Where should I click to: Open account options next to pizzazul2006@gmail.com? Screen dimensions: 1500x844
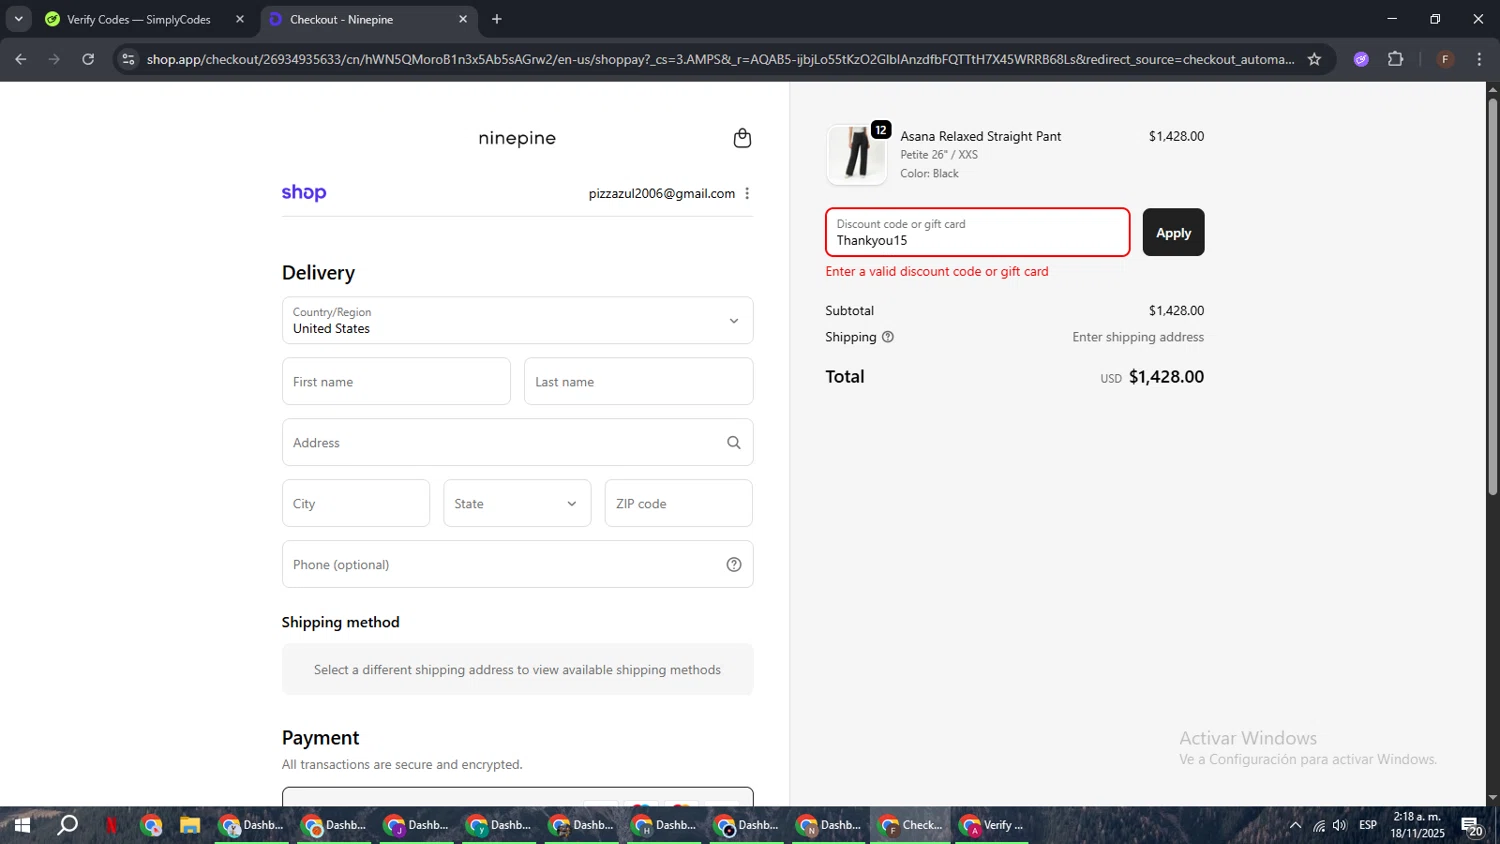747,193
